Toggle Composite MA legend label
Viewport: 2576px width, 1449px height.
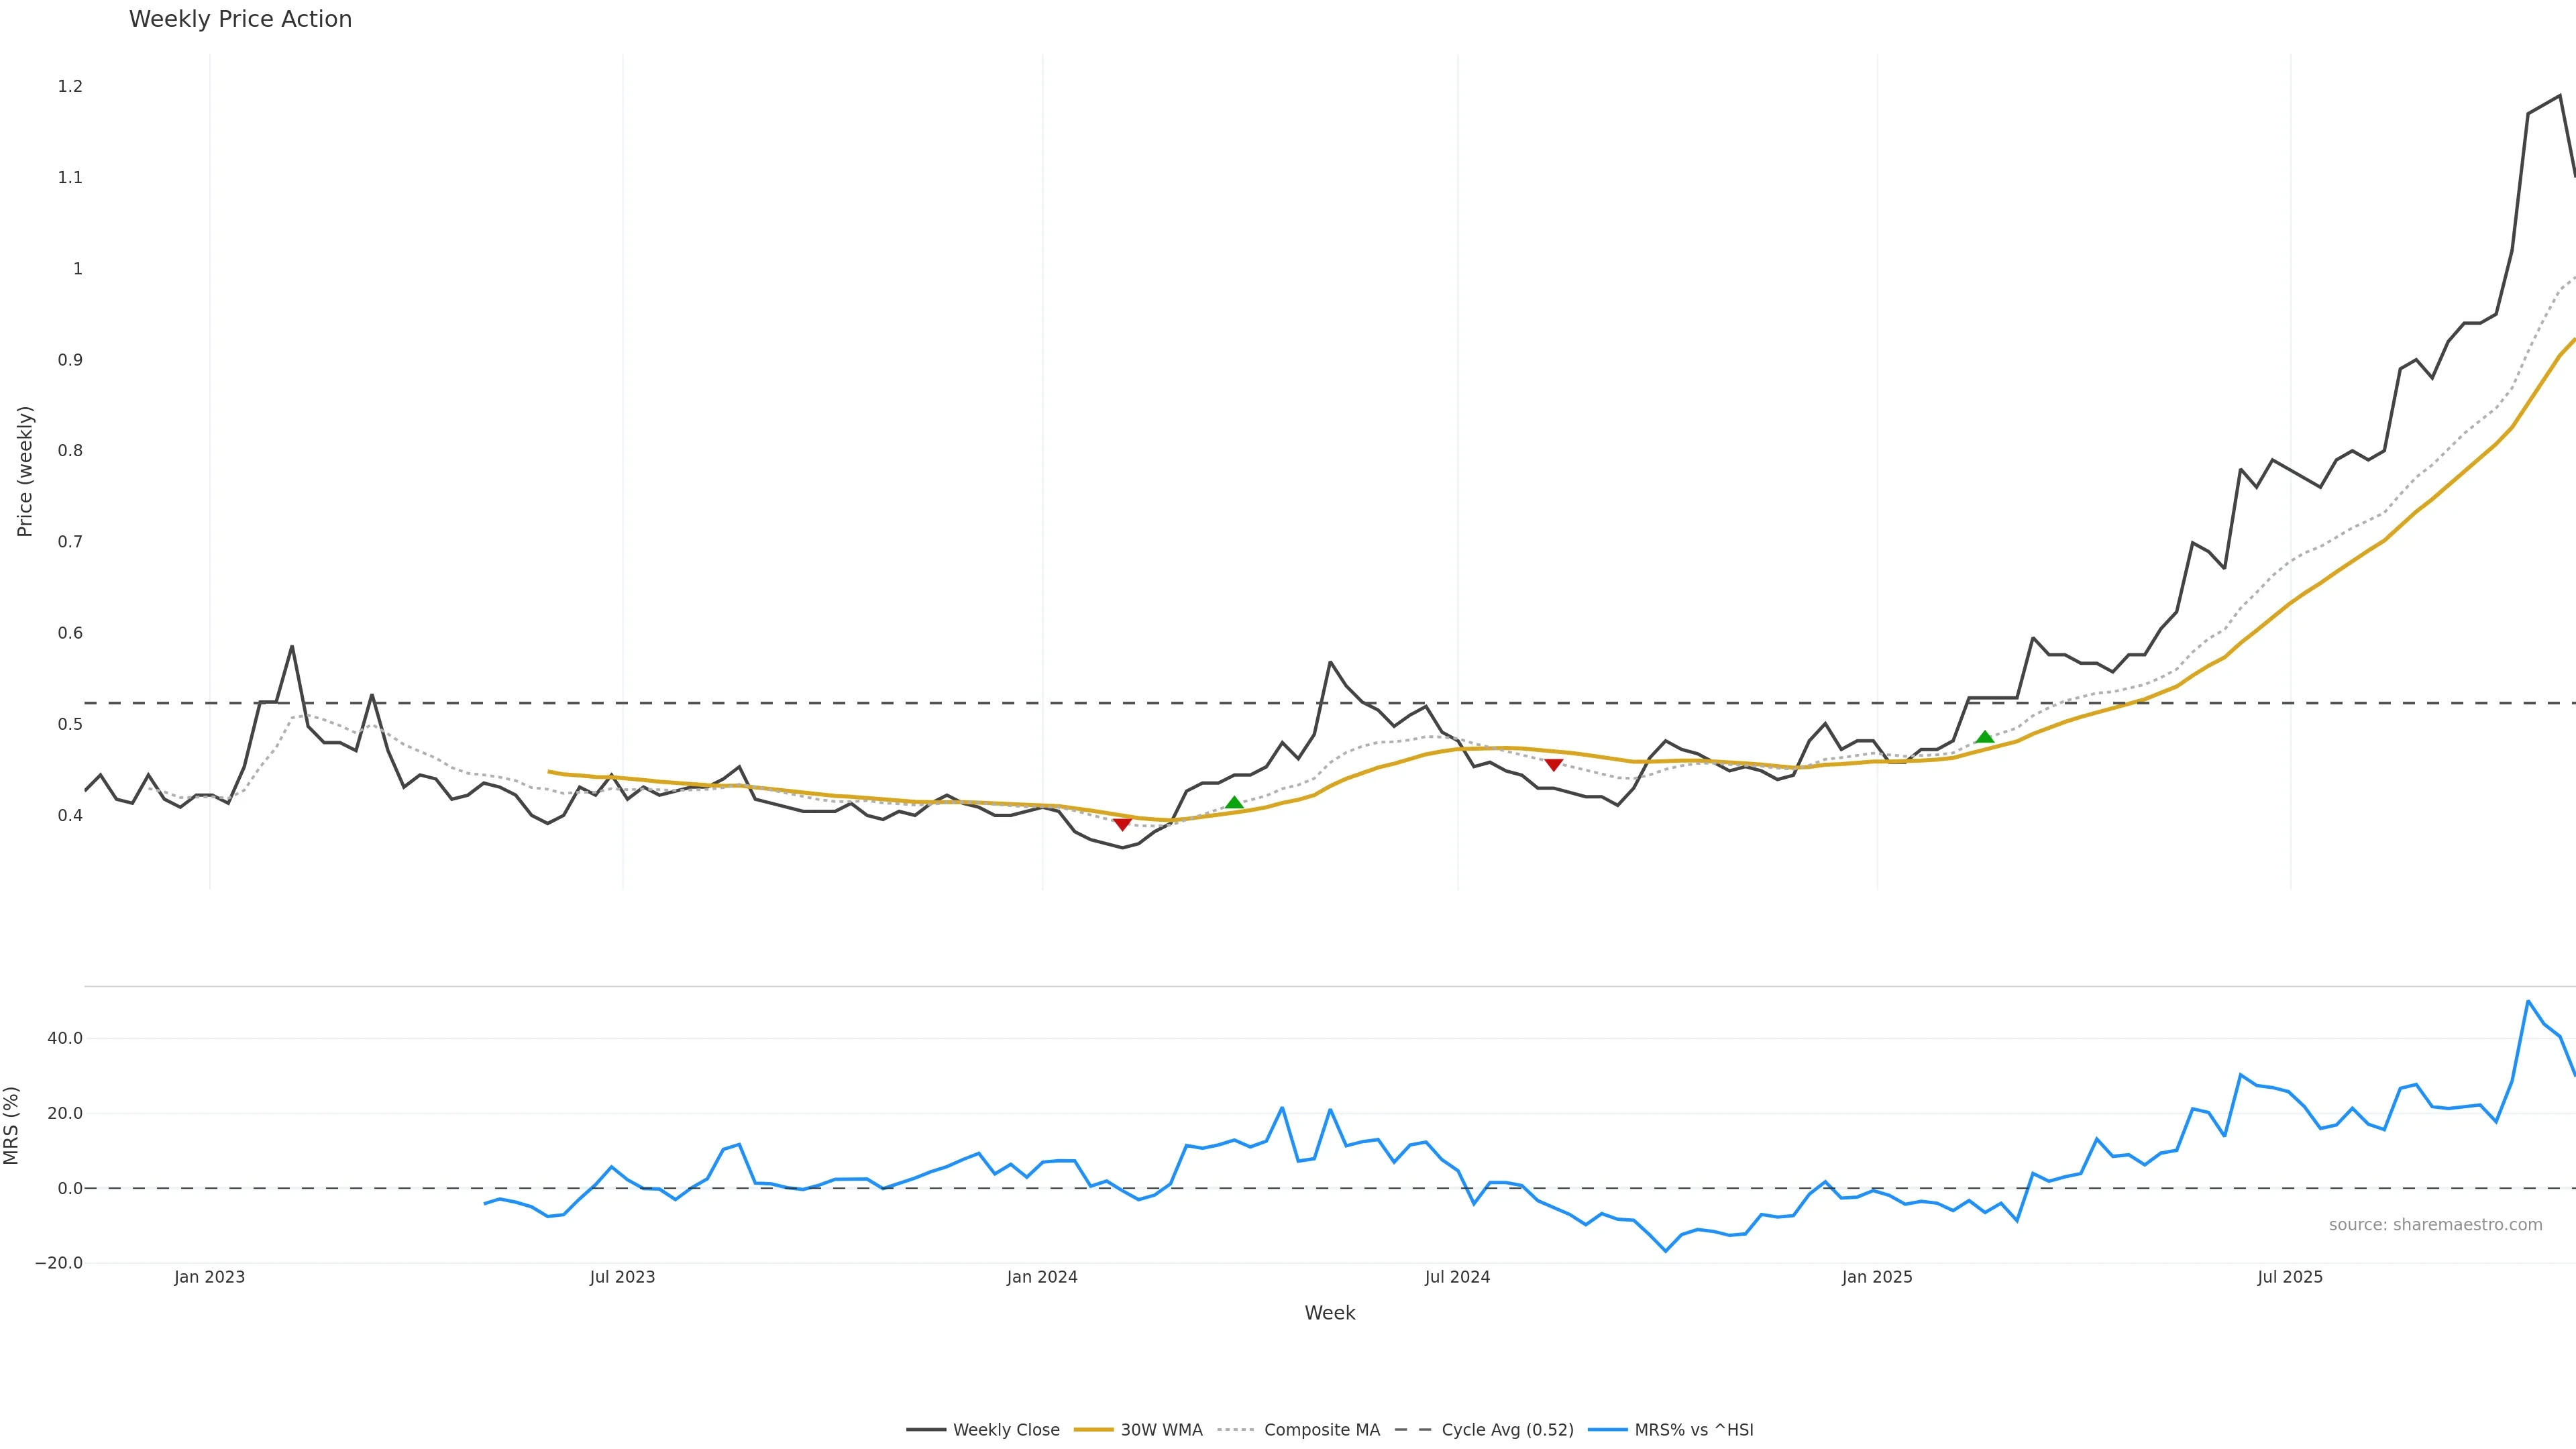pyautogui.click(x=1321, y=1430)
